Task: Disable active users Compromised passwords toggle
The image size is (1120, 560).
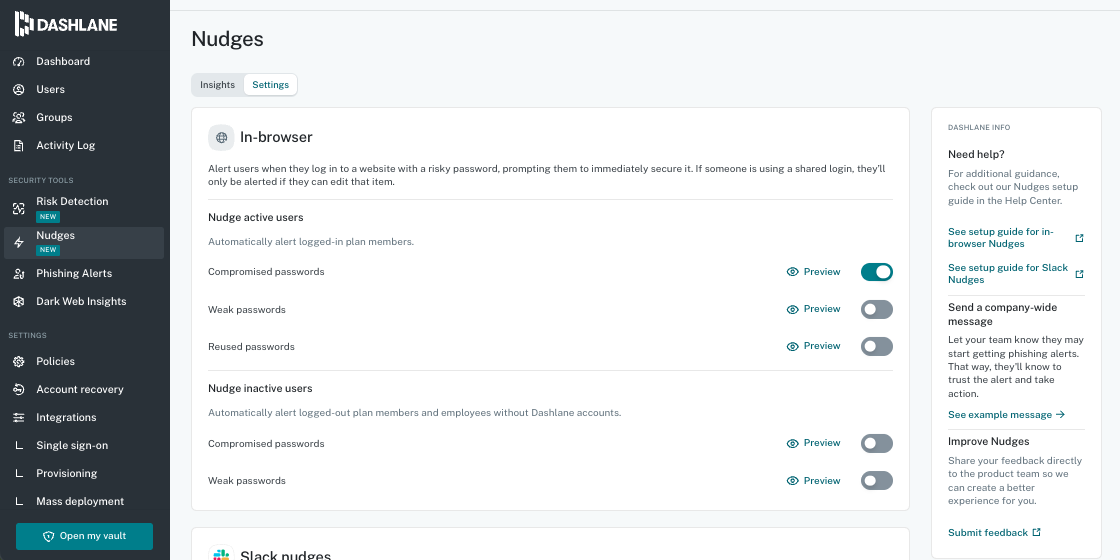Action: point(876,272)
